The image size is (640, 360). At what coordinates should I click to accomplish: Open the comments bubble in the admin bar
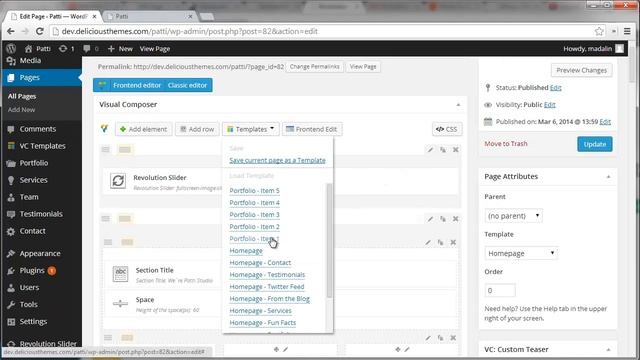[91, 49]
